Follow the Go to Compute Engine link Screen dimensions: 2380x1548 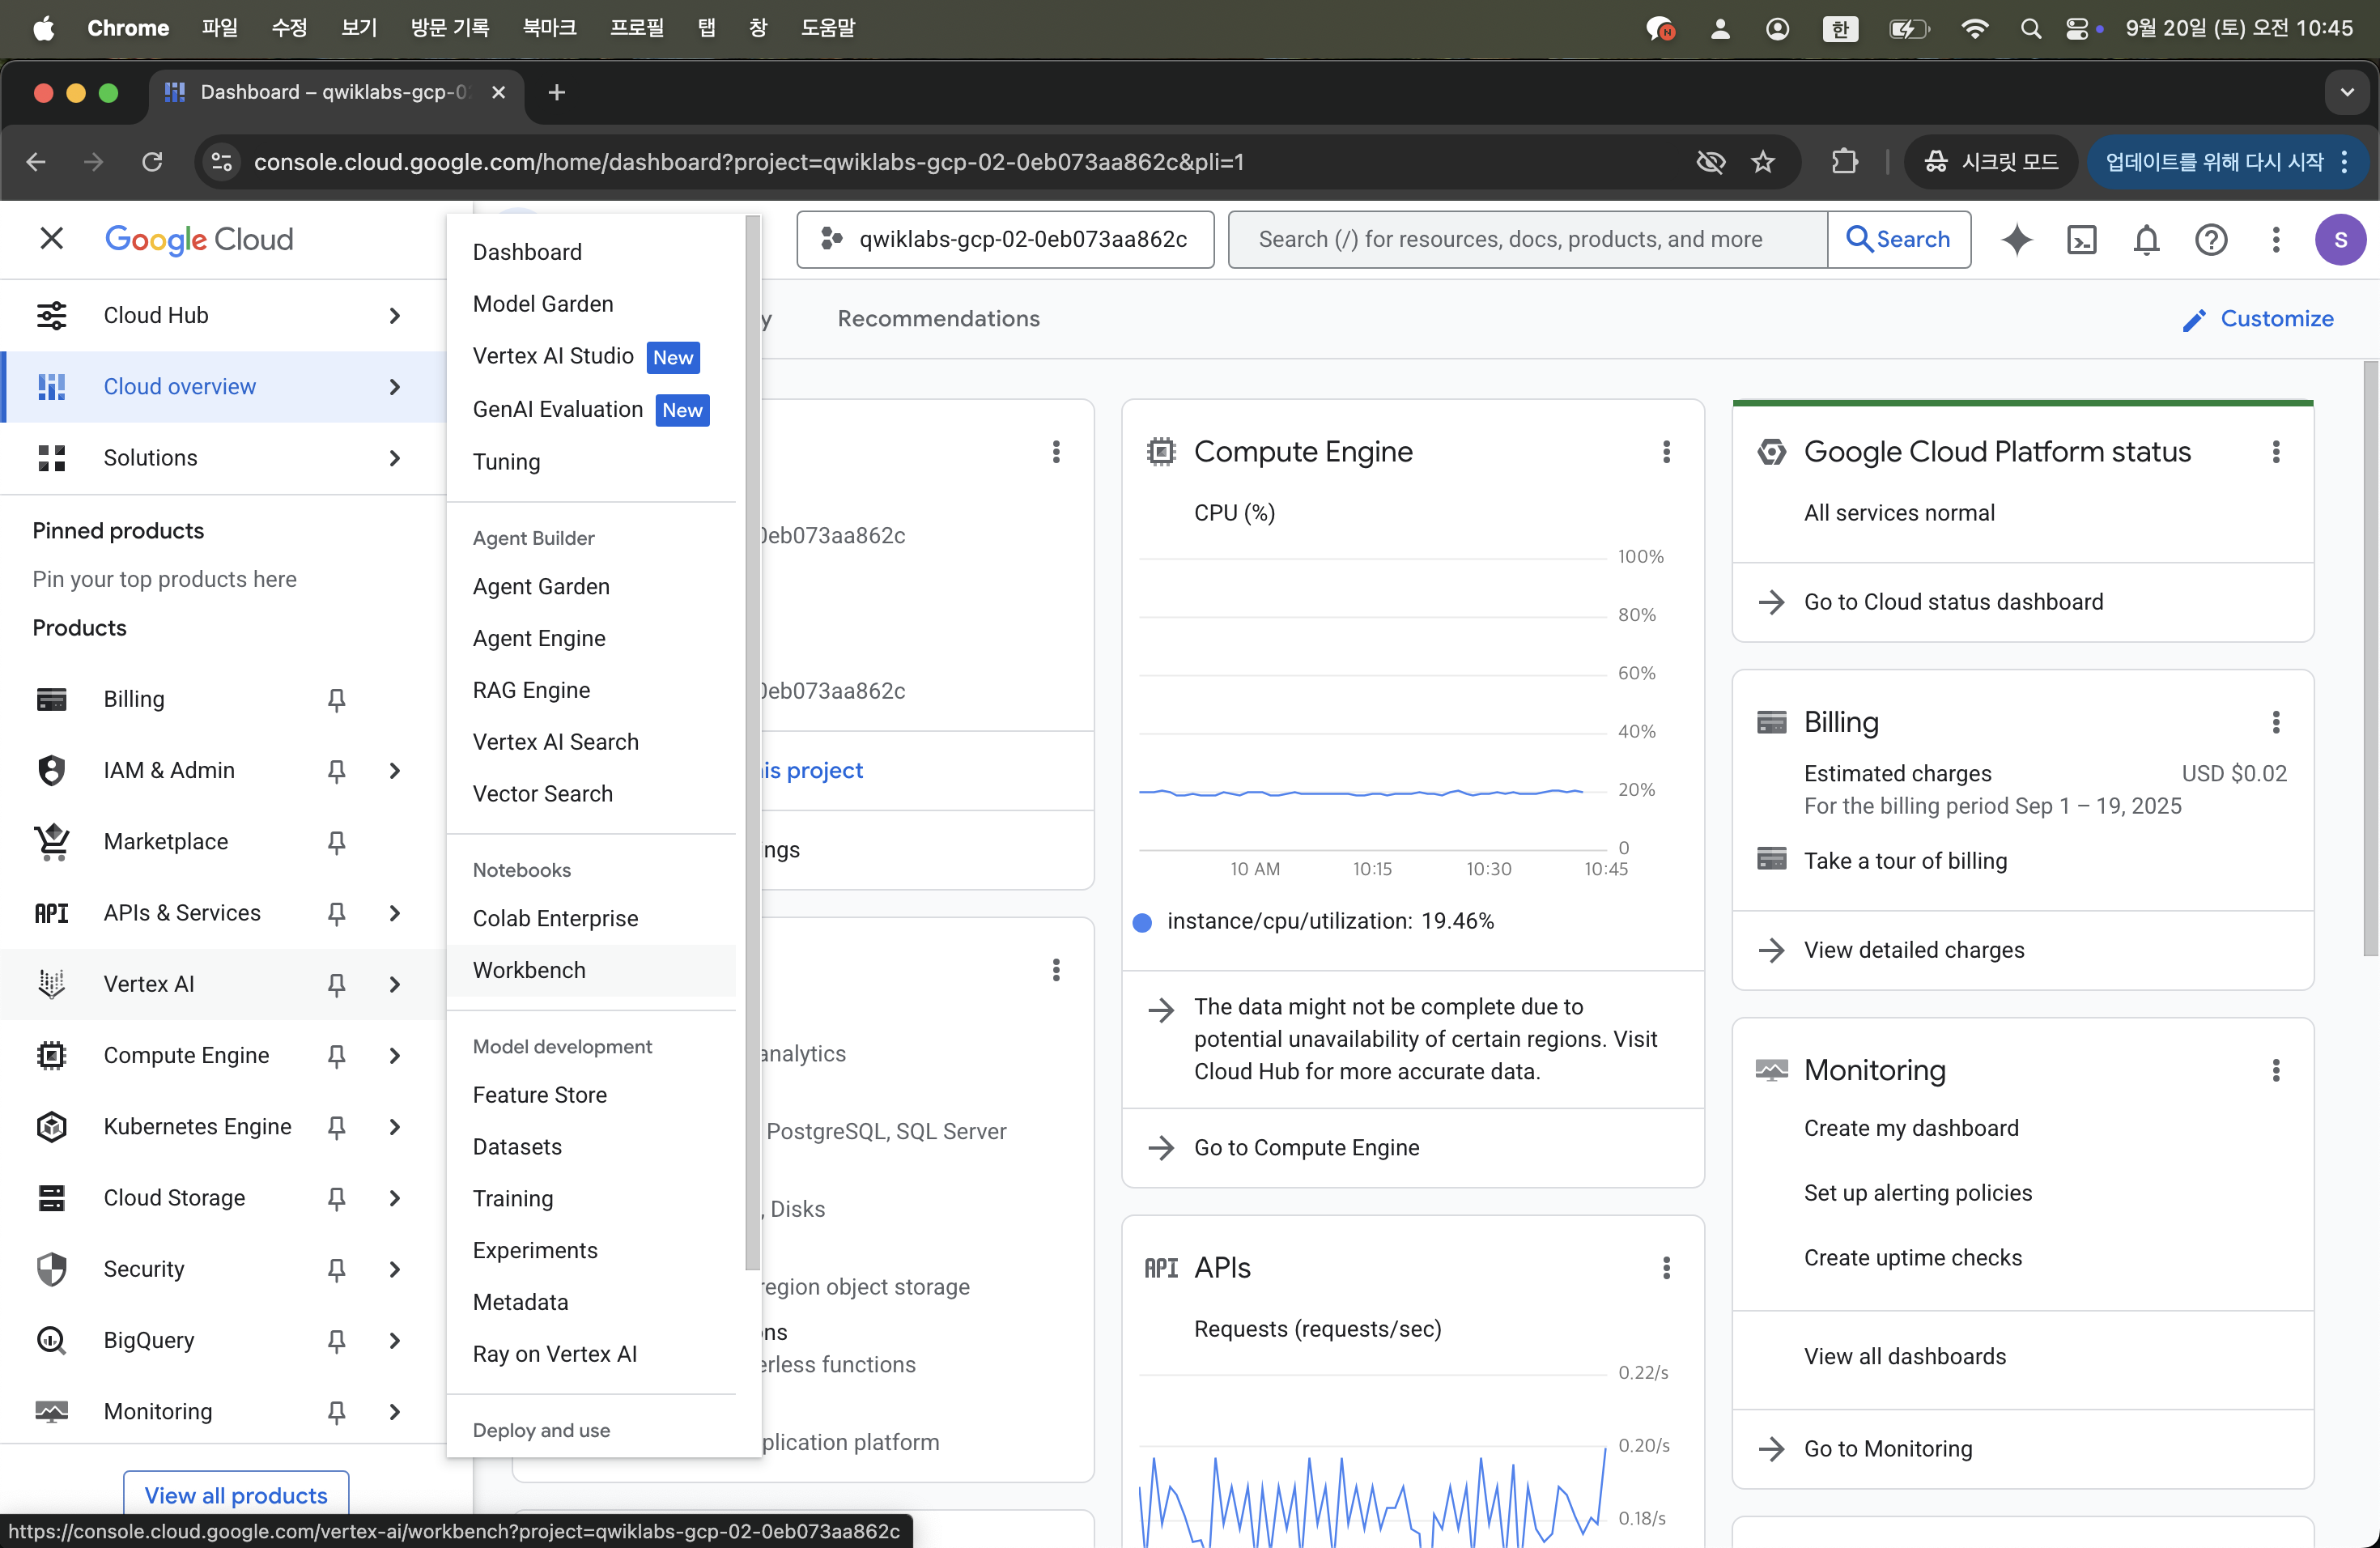point(1306,1148)
